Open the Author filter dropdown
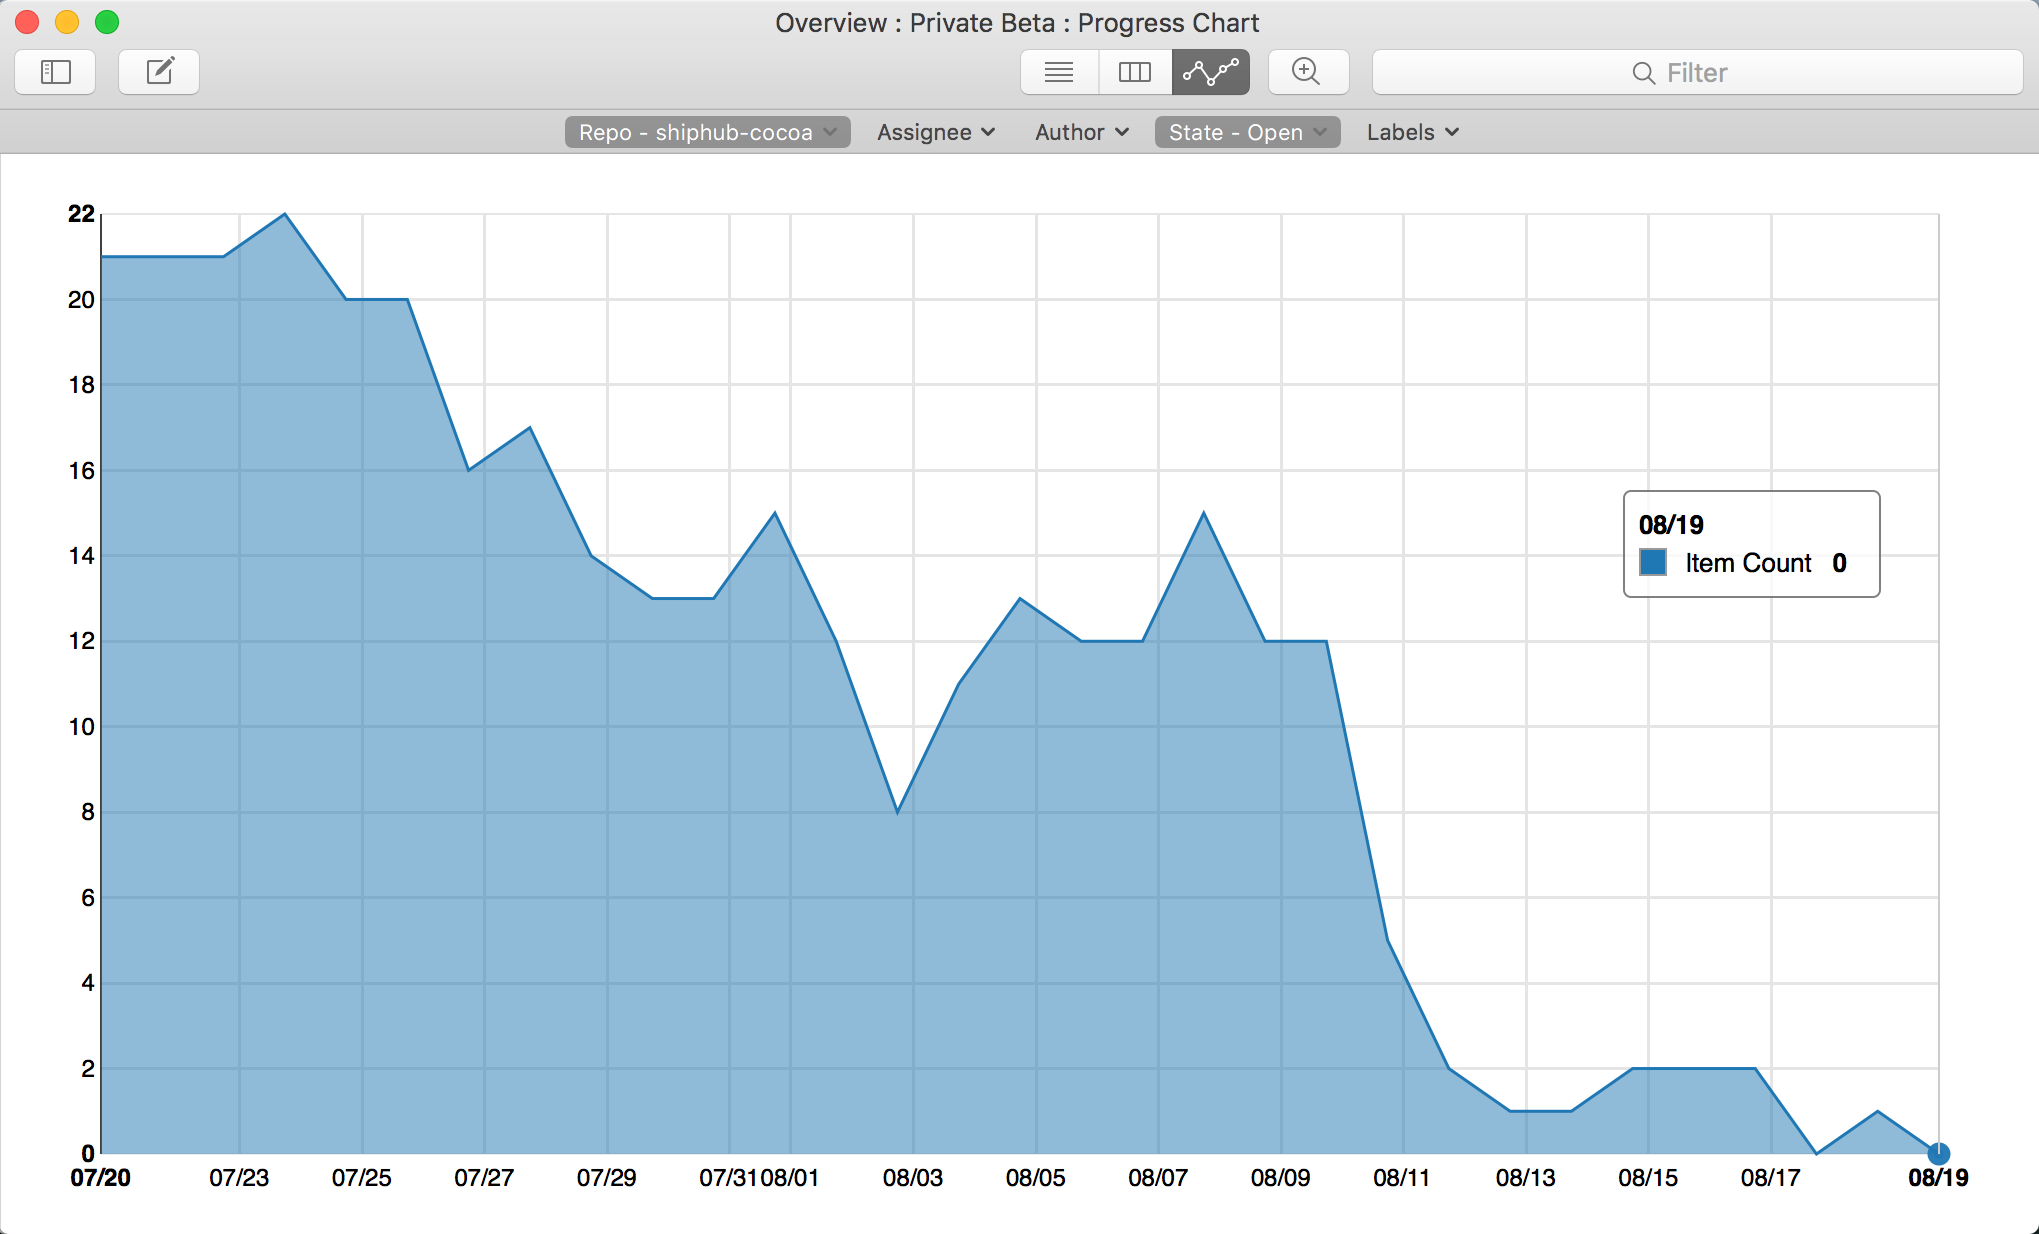This screenshot has width=2039, height=1234. click(x=1082, y=132)
